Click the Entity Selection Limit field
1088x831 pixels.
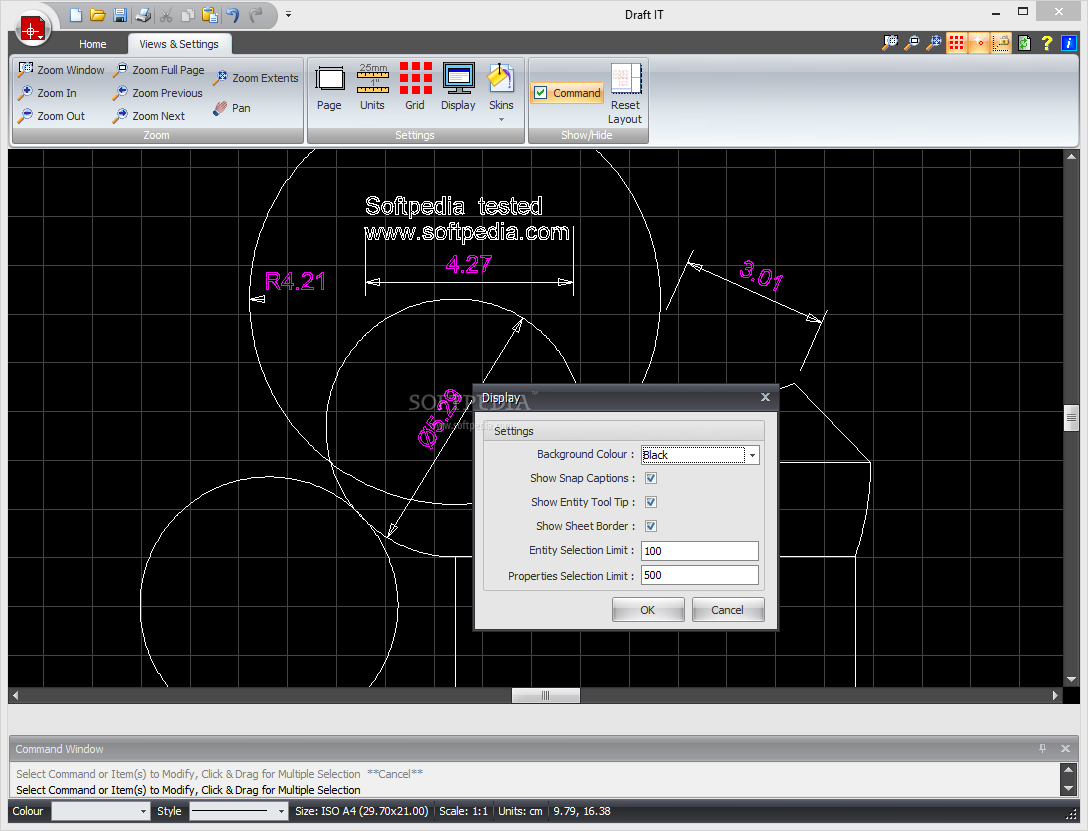click(x=699, y=551)
